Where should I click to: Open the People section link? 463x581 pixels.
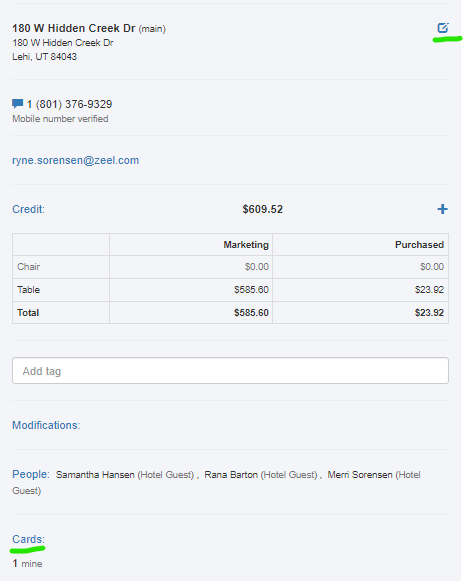coord(30,474)
